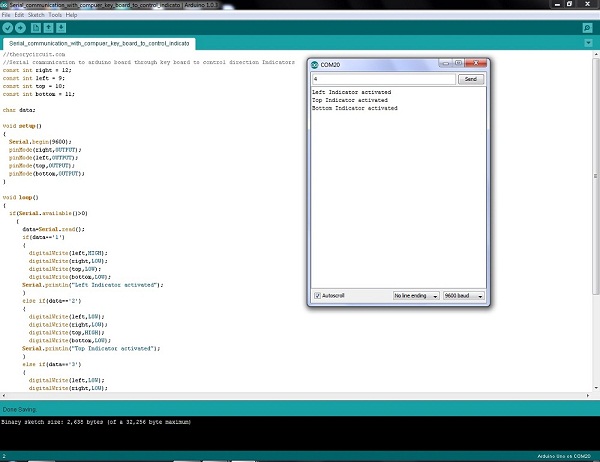Click the horizontal scroll left arrow
This screenshot has width=600, height=462.
click(x=3, y=395)
